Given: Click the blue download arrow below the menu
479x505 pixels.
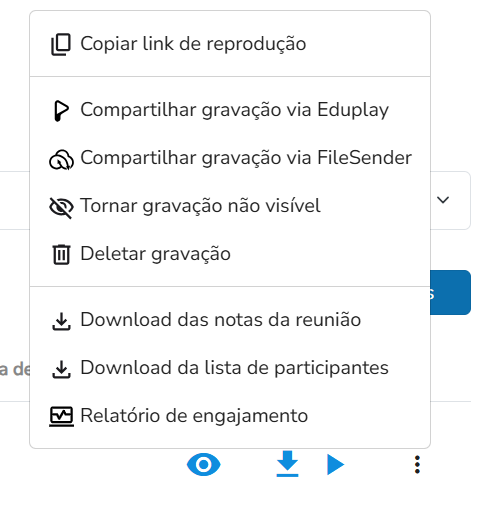Looking at the screenshot, I should coord(287,464).
